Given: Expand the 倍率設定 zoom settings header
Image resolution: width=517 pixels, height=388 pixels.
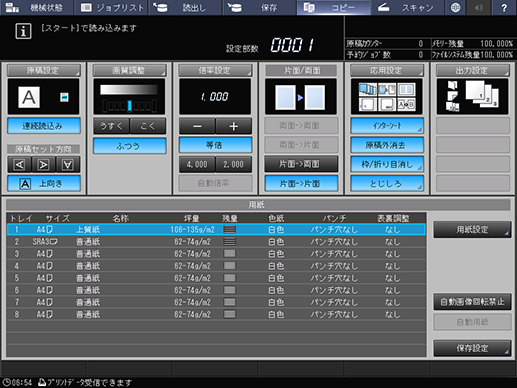Looking at the screenshot, I should [215, 70].
